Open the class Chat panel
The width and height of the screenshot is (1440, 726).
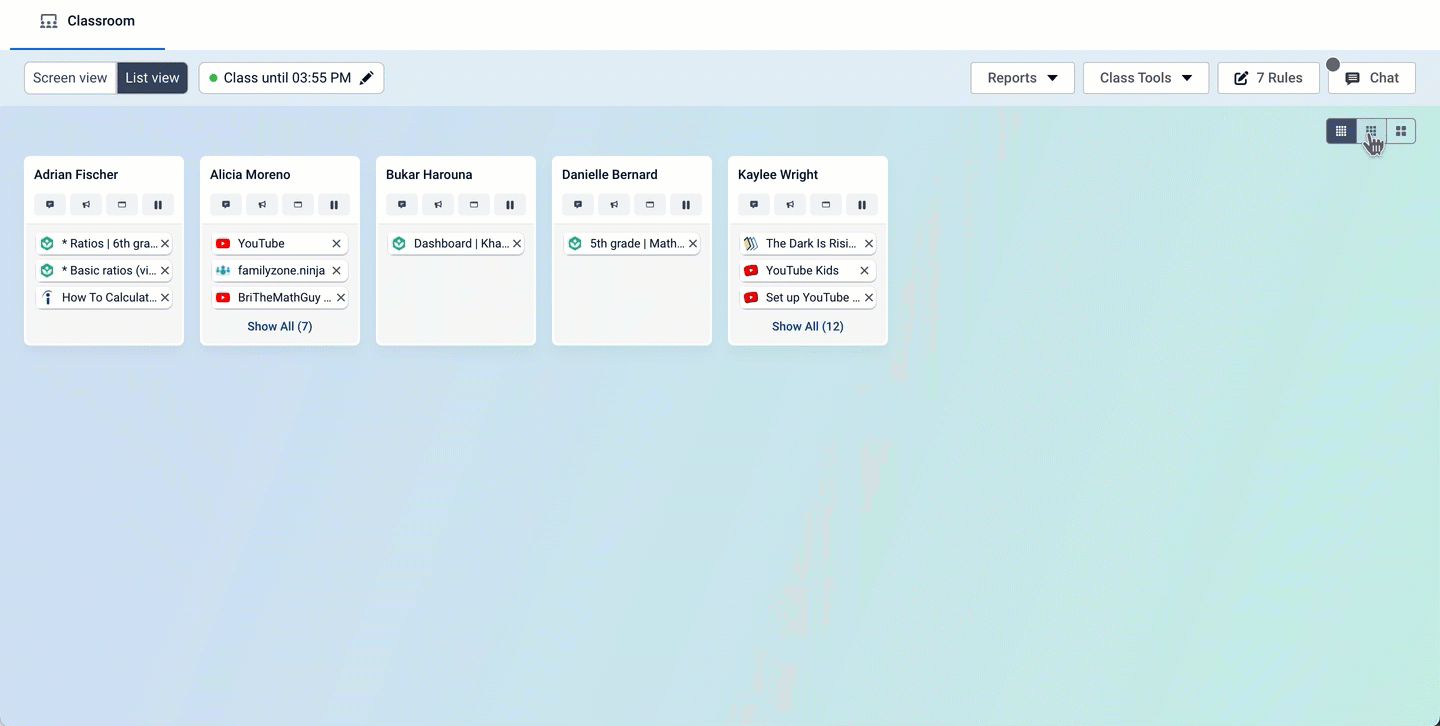point(1372,78)
